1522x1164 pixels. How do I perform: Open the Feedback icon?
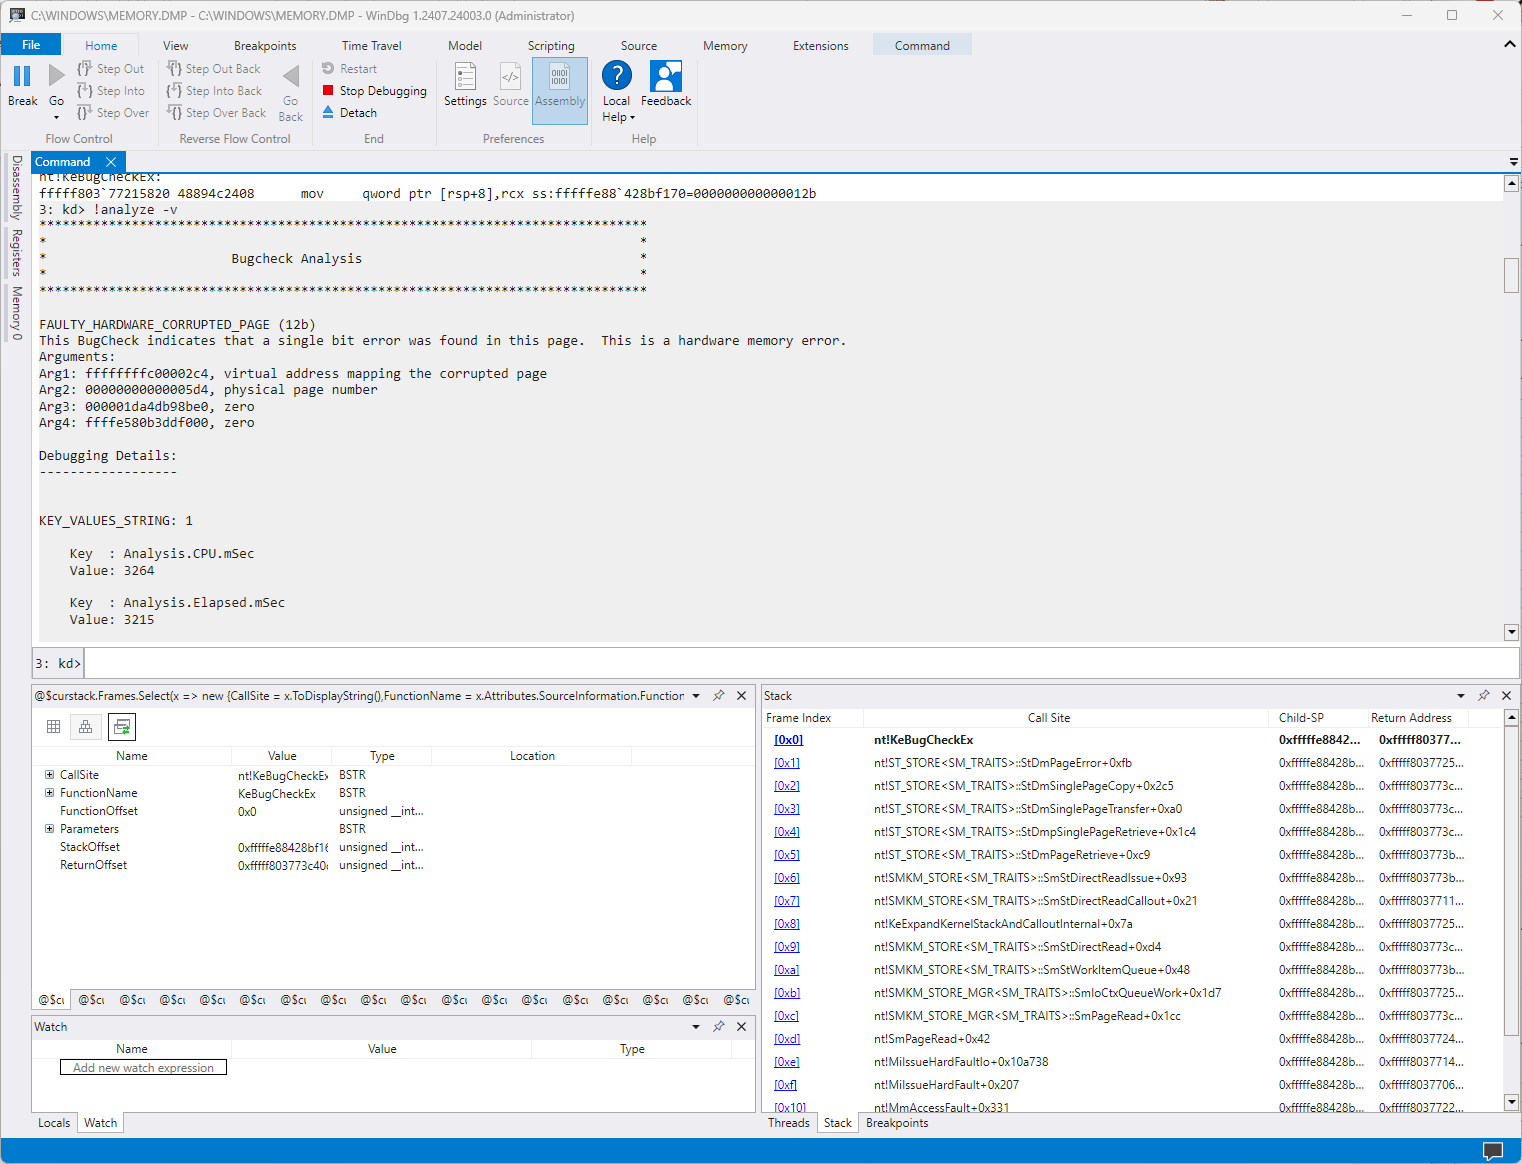pyautogui.click(x=666, y=76)
